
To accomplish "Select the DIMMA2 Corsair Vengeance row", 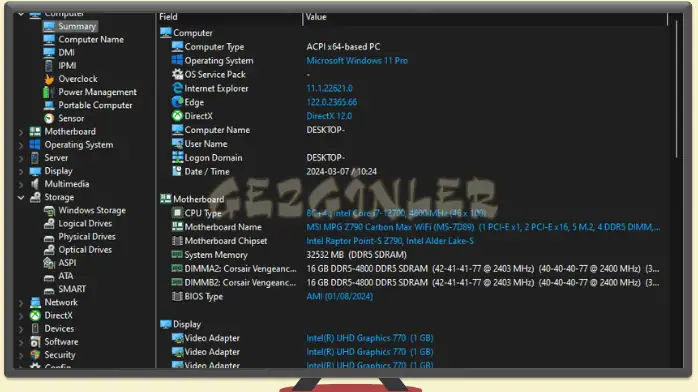I will pyautogui.click(x=414, y=269).
